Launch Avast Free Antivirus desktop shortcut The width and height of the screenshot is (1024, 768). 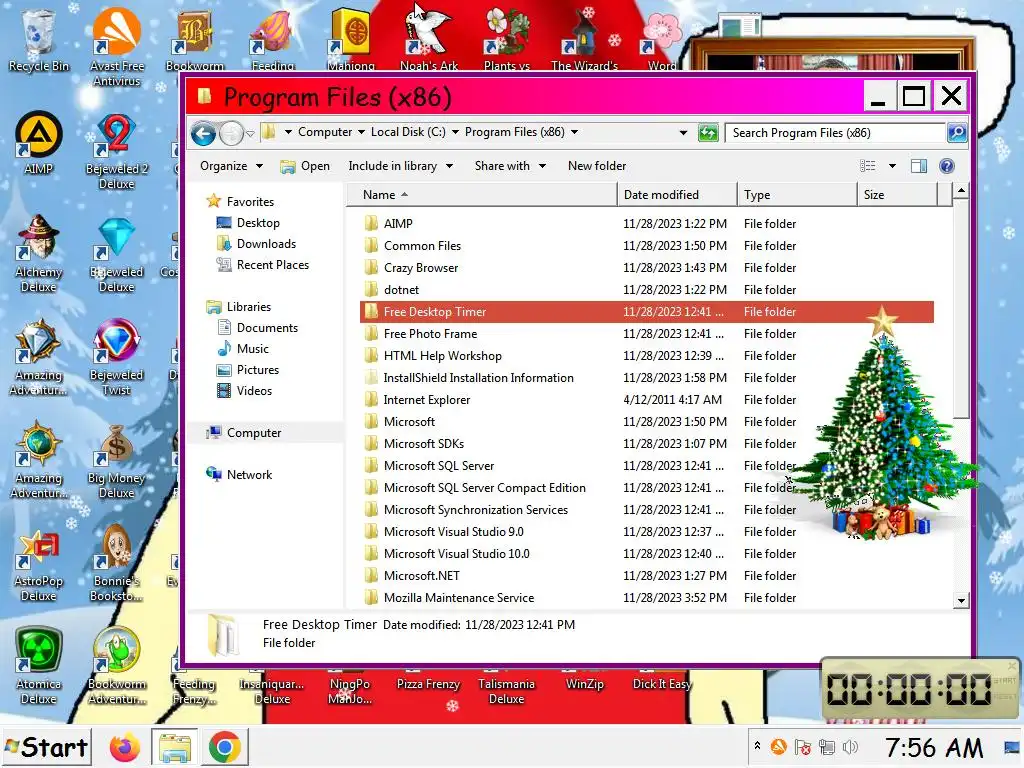116,47
